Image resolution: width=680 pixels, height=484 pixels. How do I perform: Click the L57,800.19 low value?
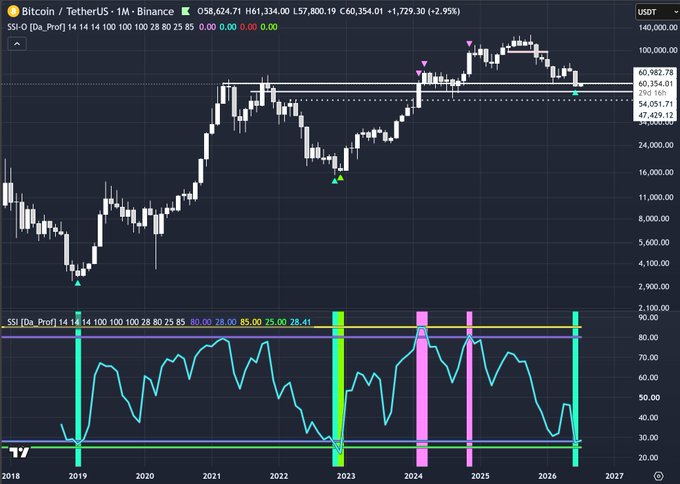point(314,11)
